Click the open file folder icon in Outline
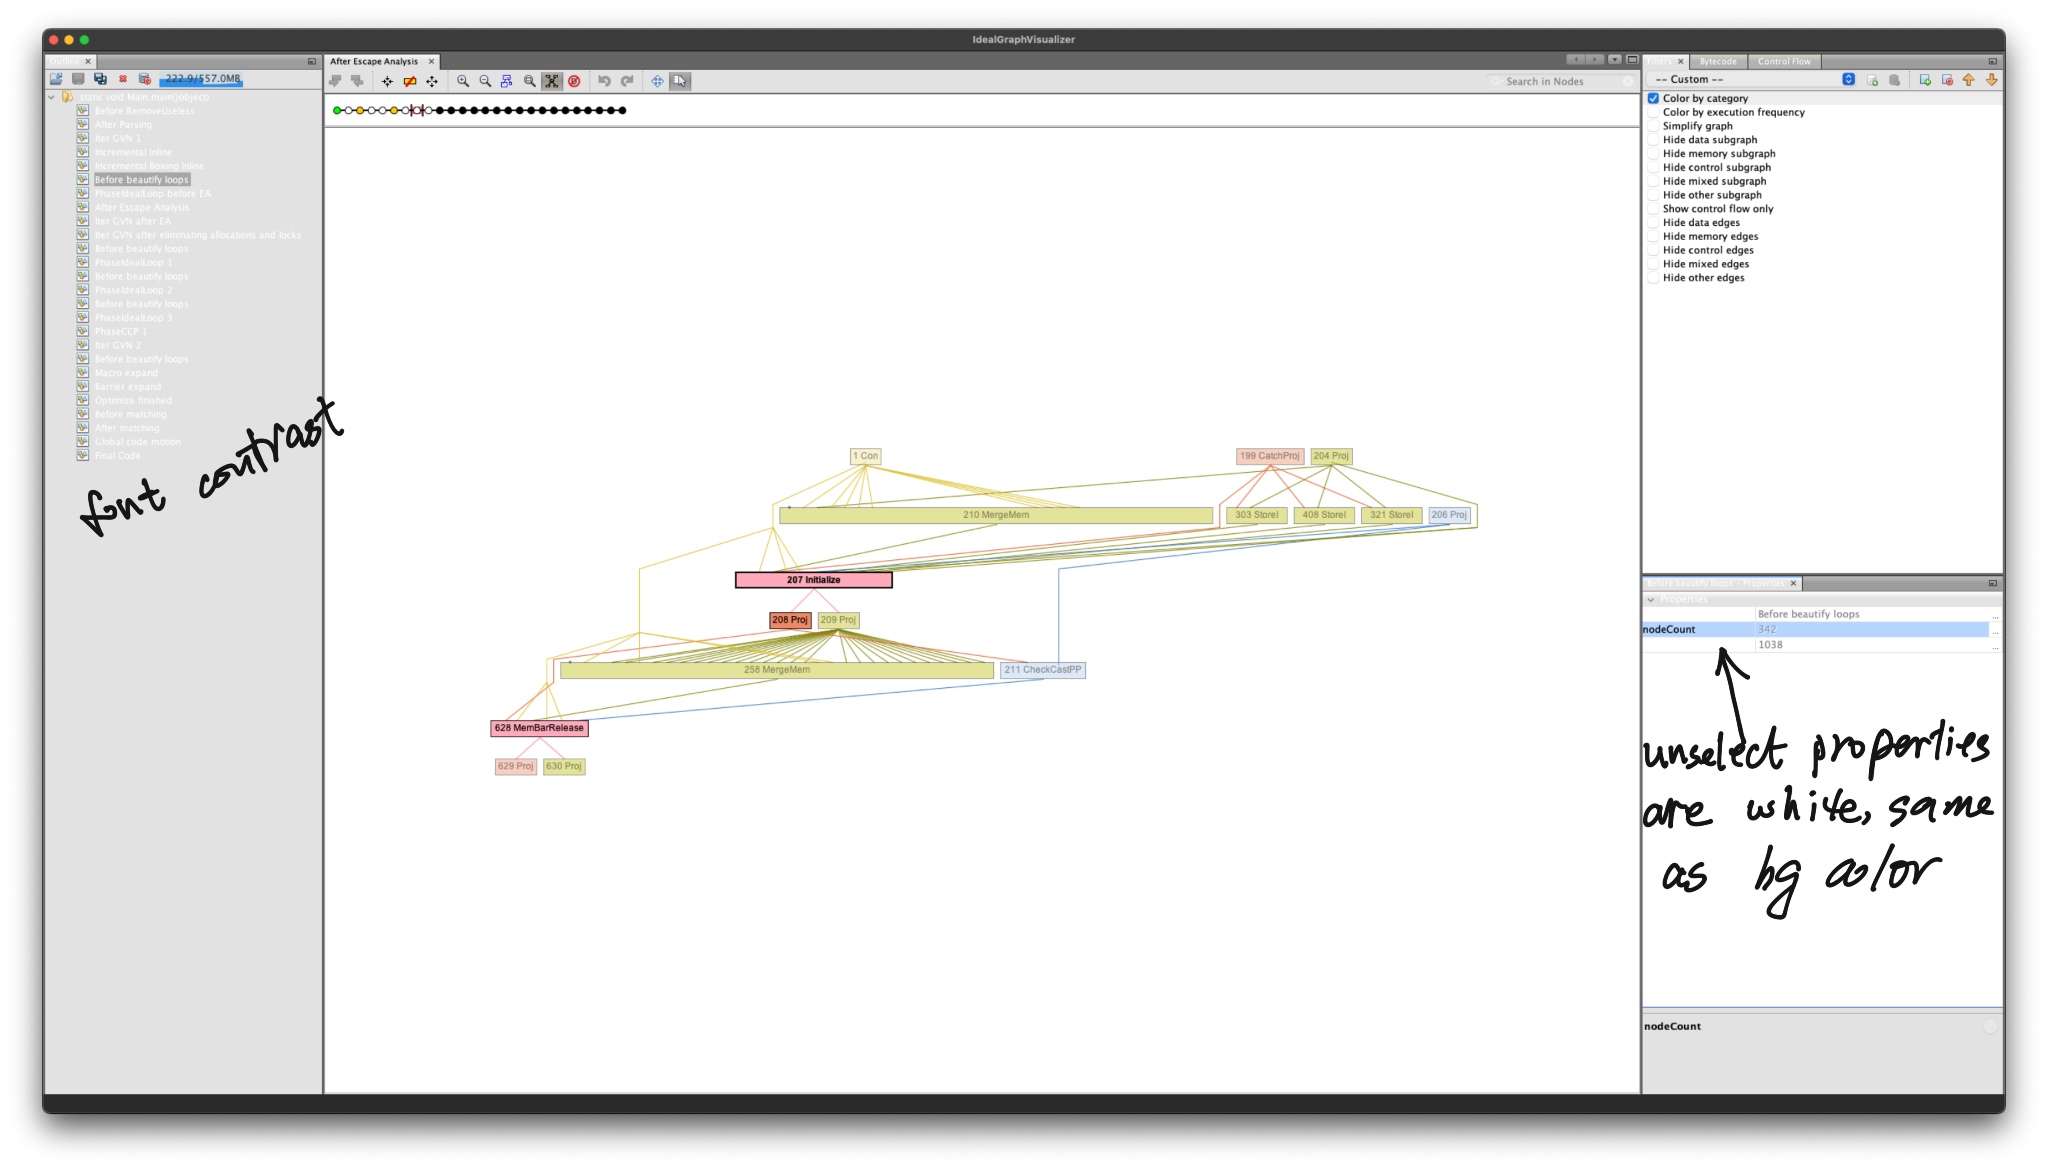This screenshot has height=1170, width=2048. click(56, 79)
